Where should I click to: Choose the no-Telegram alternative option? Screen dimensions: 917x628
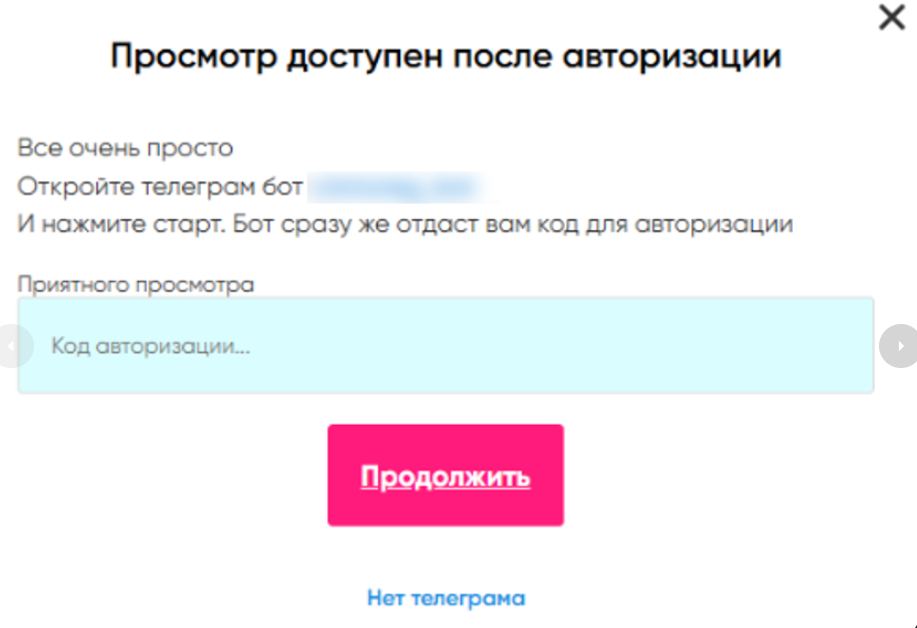click(x=446, y=596)
